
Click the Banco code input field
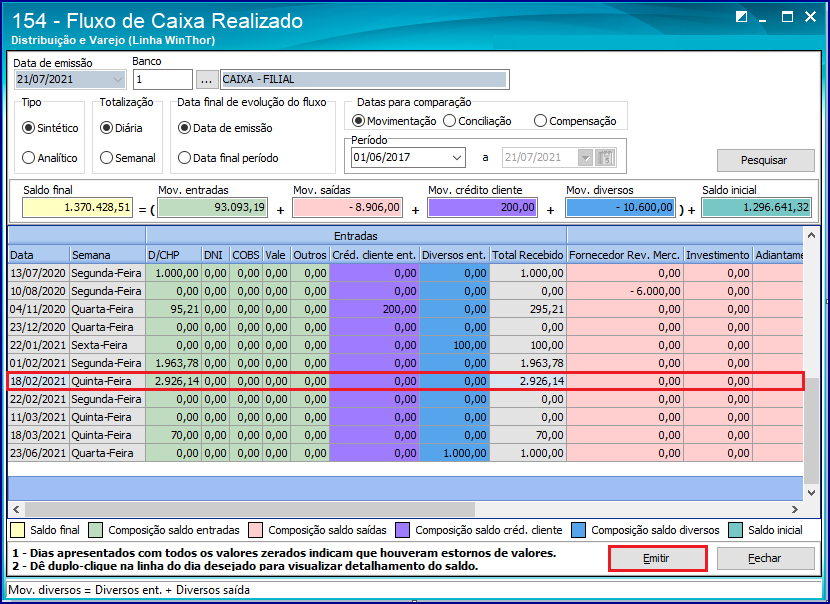click(163, 80)
